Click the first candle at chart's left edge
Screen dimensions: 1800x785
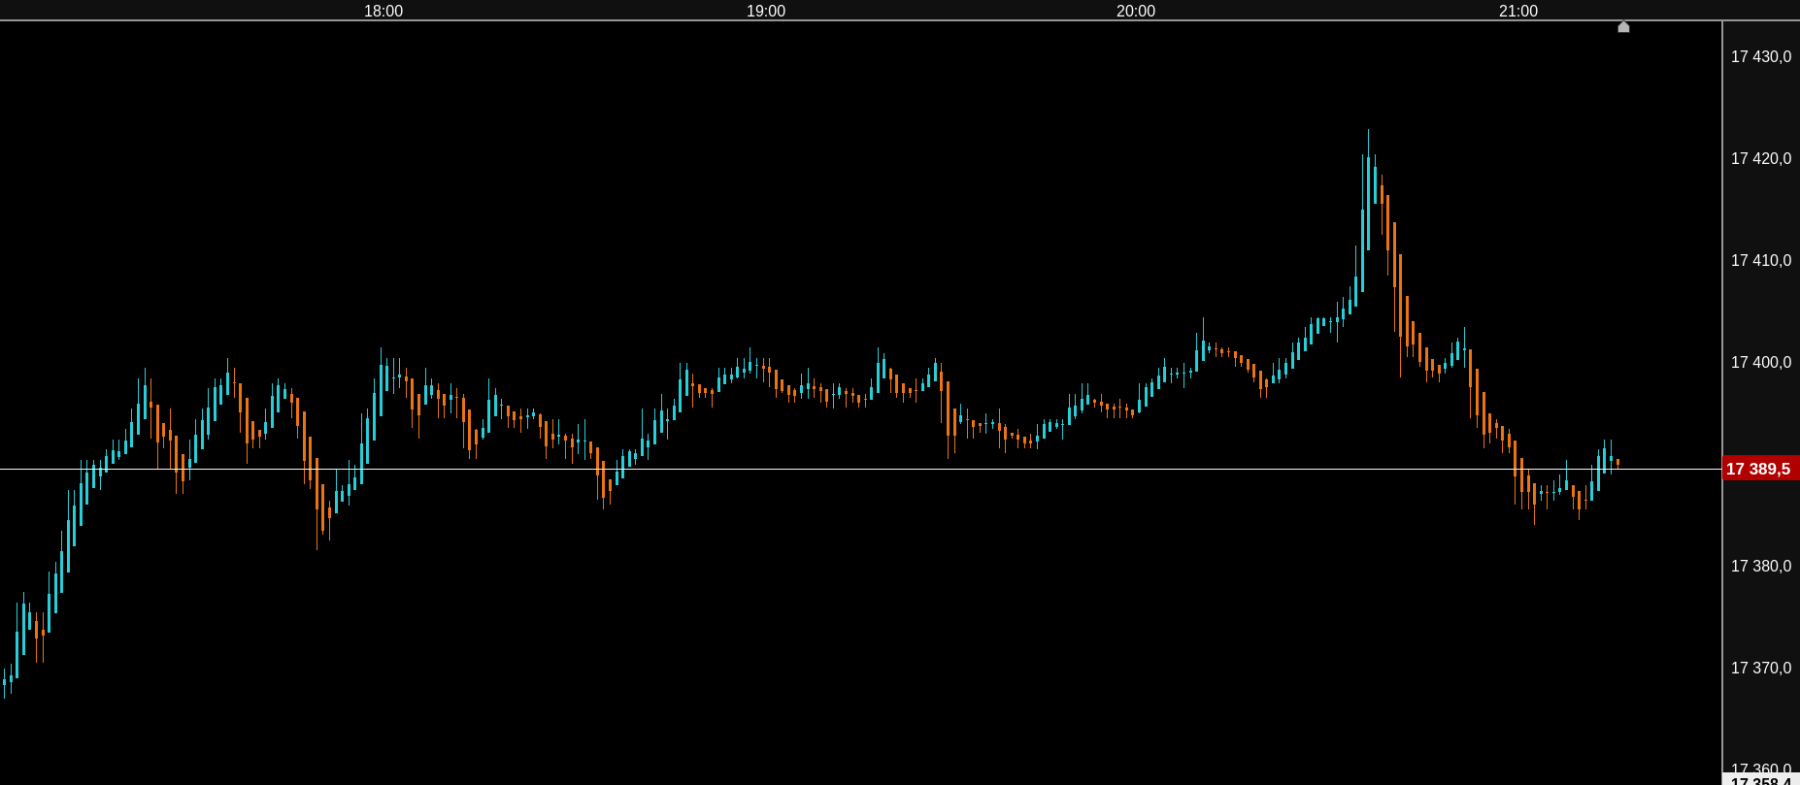(x=4, y=683)
